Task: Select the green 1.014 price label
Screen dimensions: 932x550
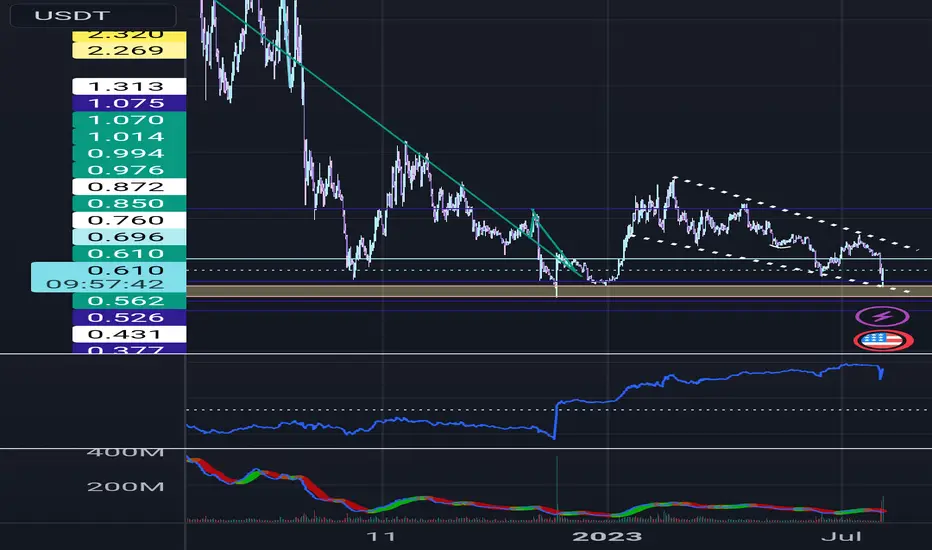Action: point(129,136)
